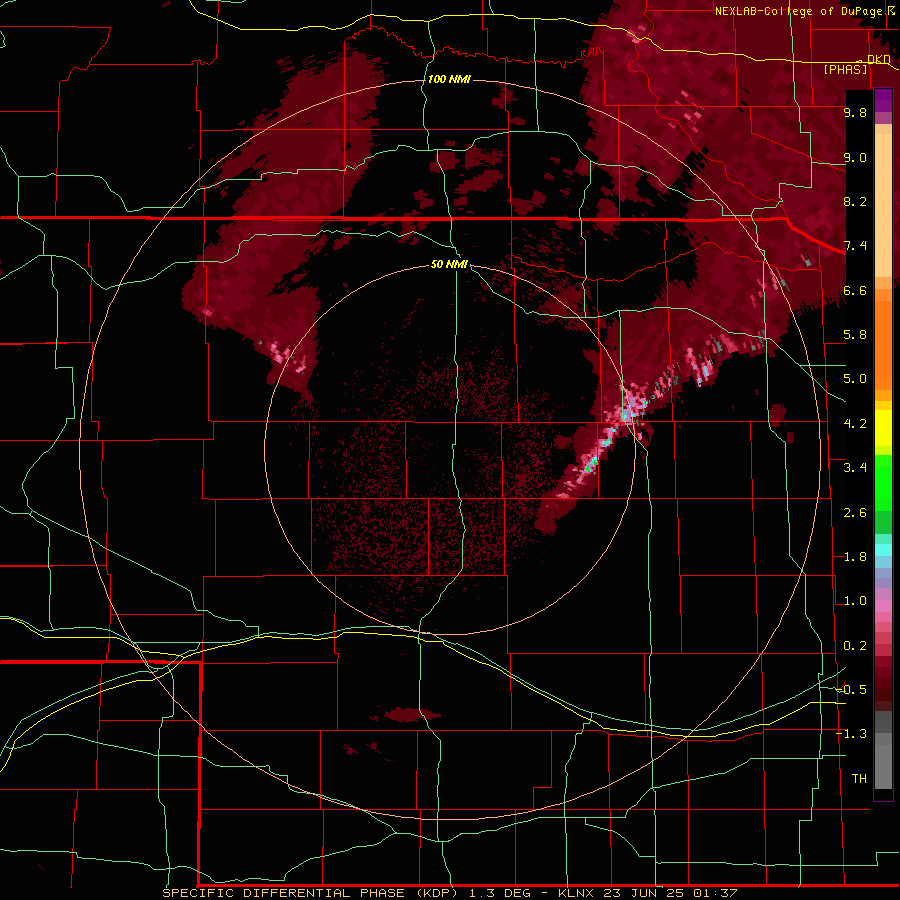Image resolution: width=900 pixels, height=900 pixels.
Task: Click the DKD label near the top-right edge
Action: coord(878,59)
